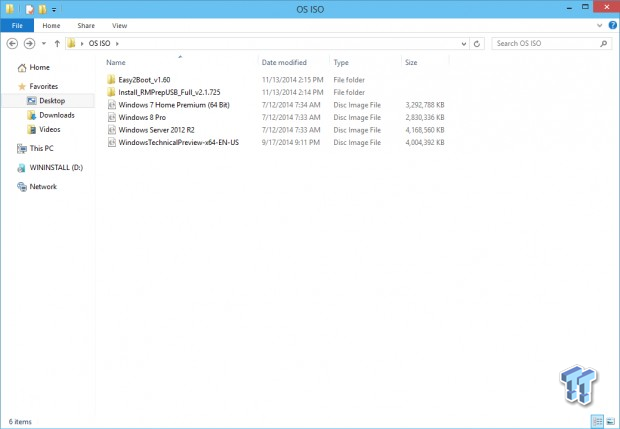Image resolution: width=620 pixels, height=429 pixels.
Task: Click the New folder quick access icon
Action: point(42,9)
